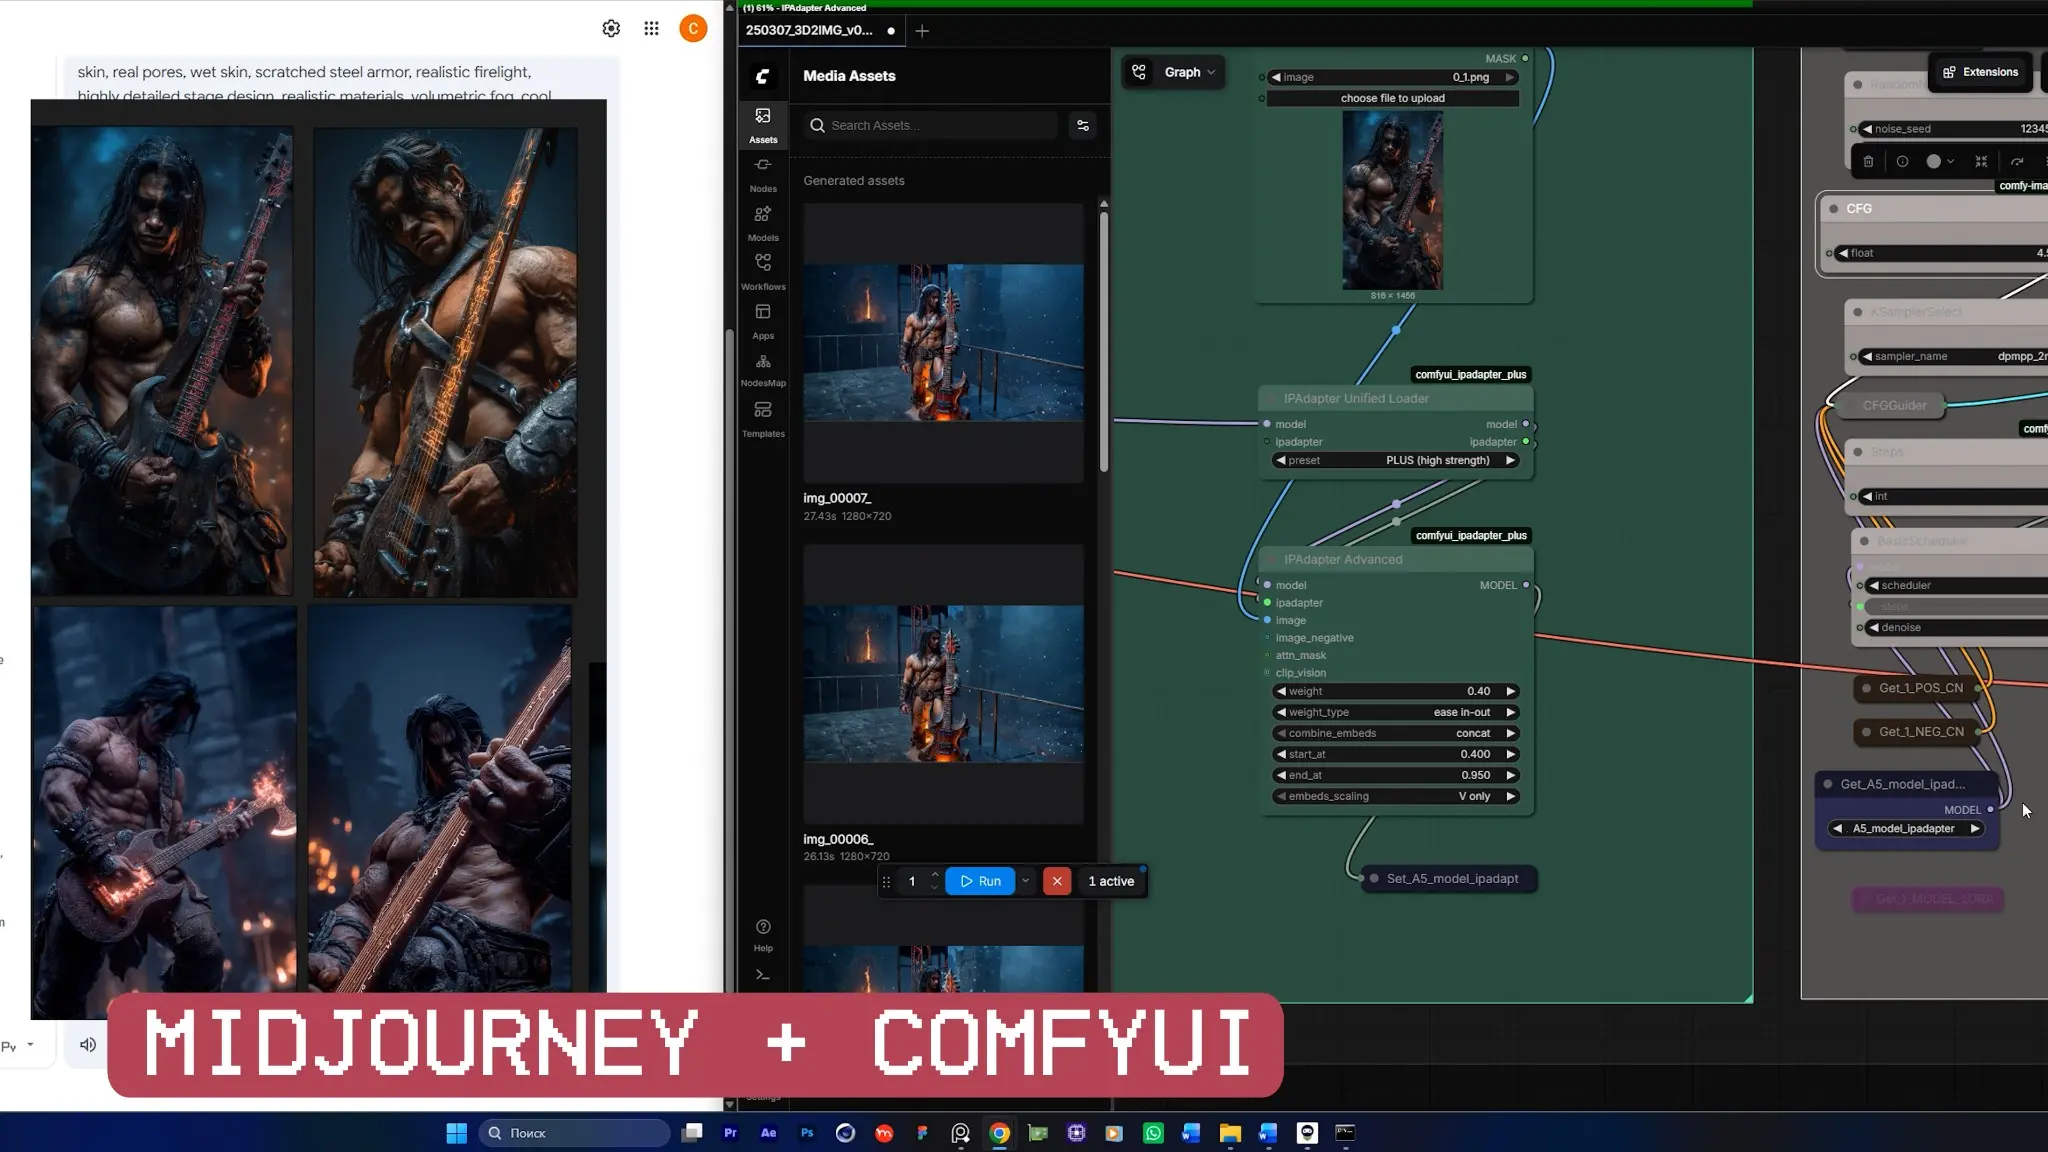Open browser page settings gear
Viewport: 2048px width, 1152px height.
tap(611, 29)
